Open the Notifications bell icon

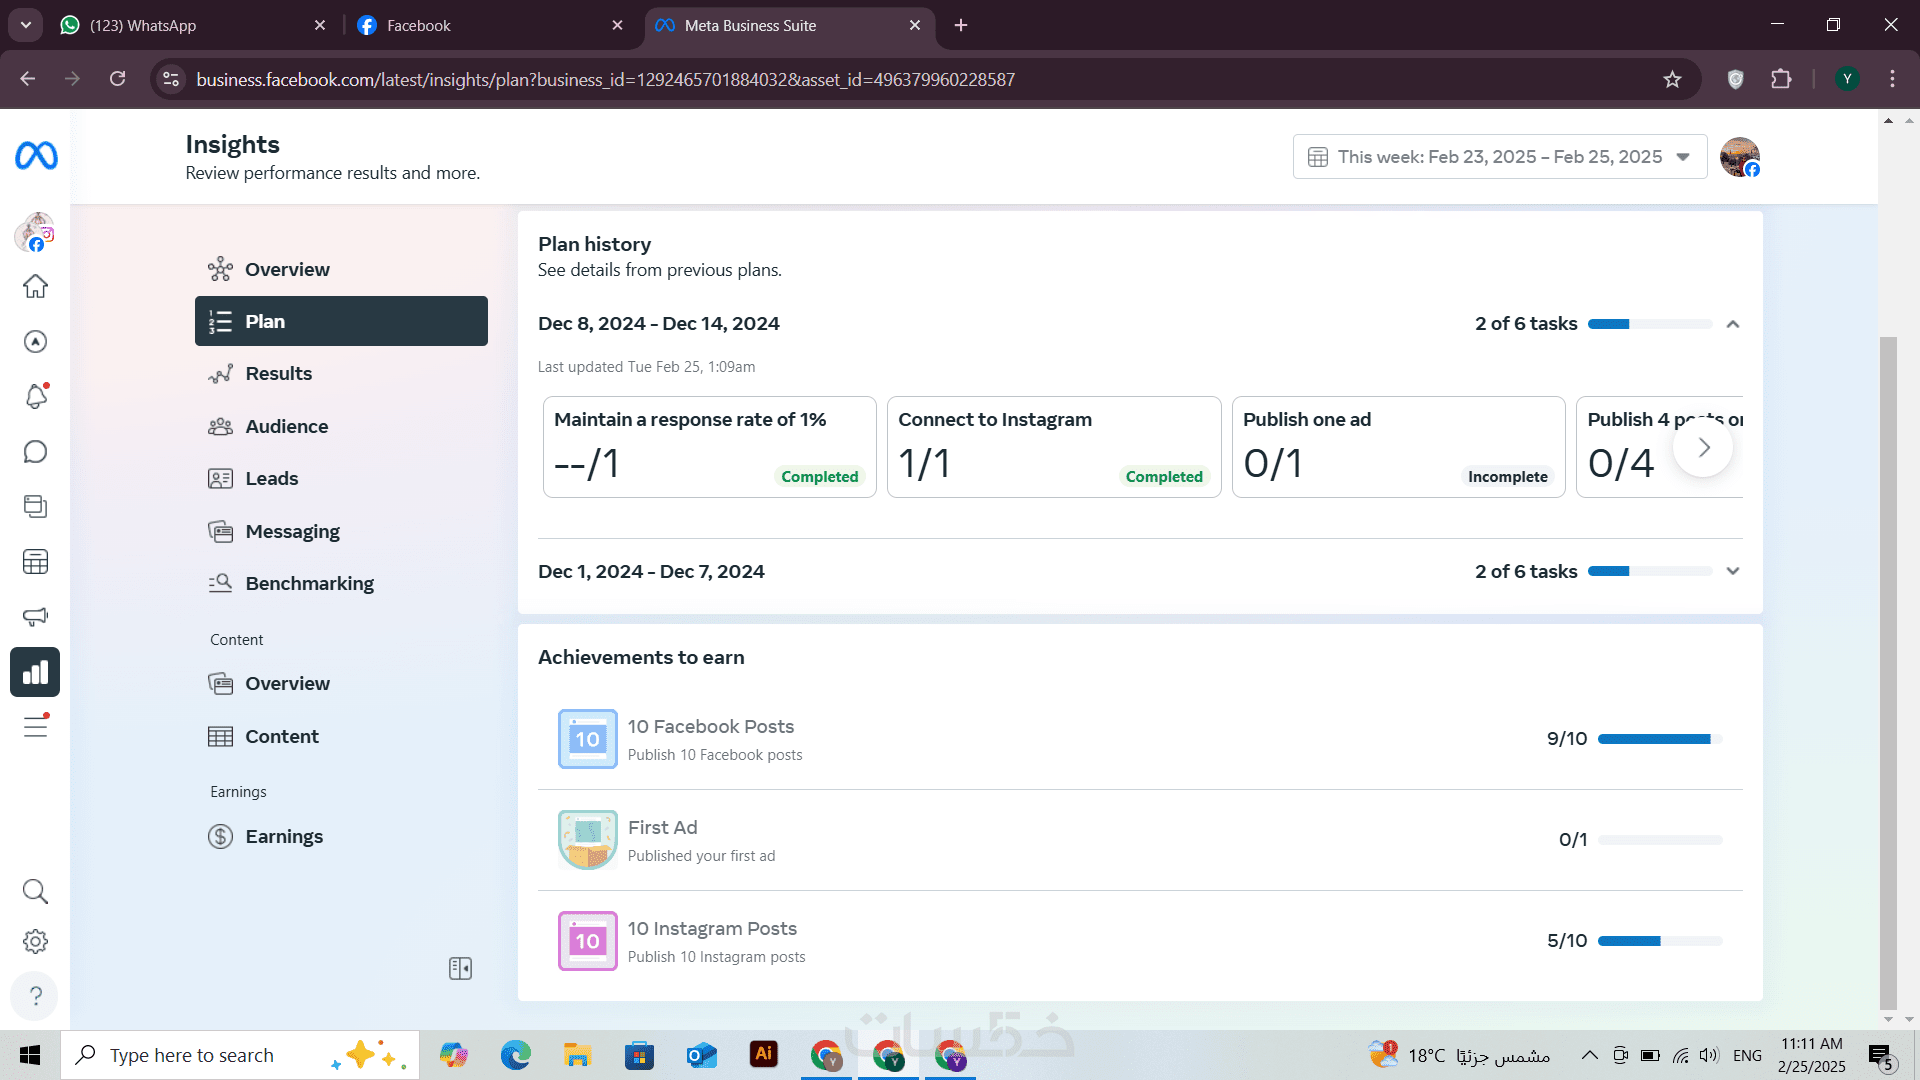click(35, 397)
